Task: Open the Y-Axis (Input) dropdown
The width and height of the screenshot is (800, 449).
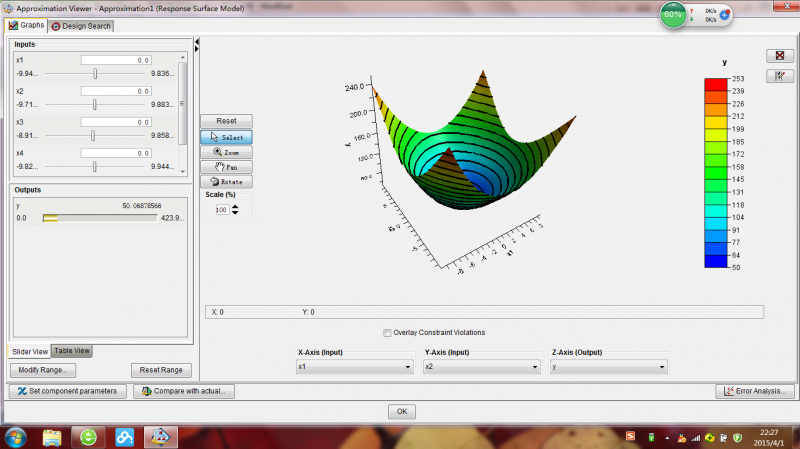Action: 482,367
